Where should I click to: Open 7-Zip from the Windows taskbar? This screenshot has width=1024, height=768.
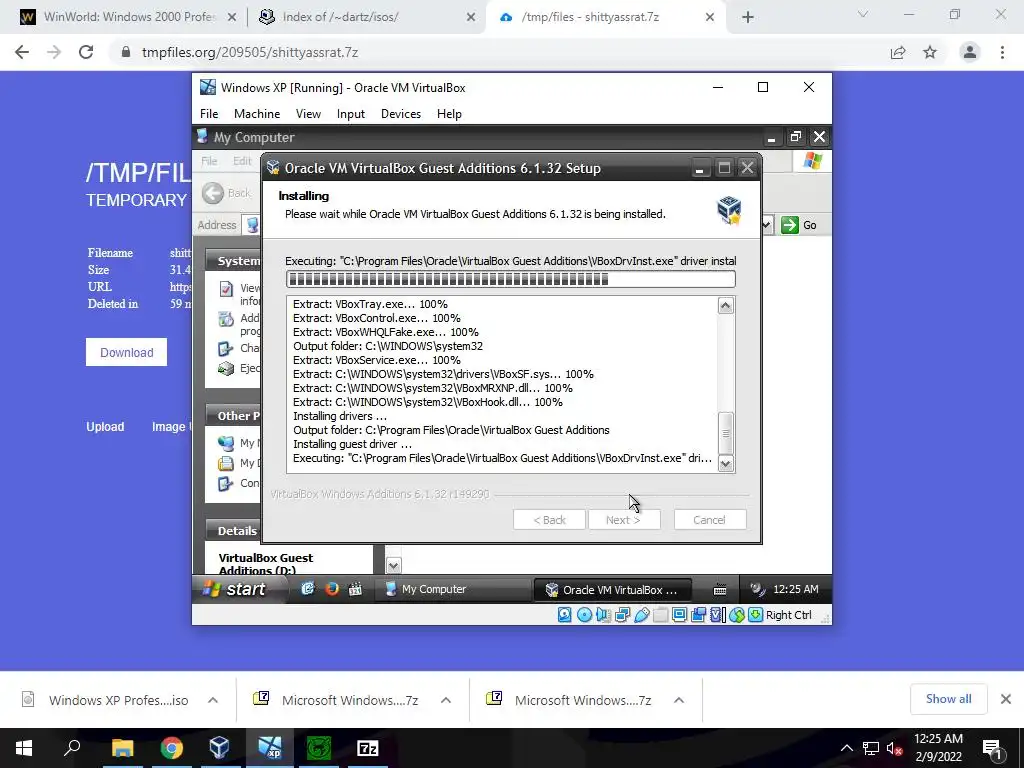coord(368,748)
